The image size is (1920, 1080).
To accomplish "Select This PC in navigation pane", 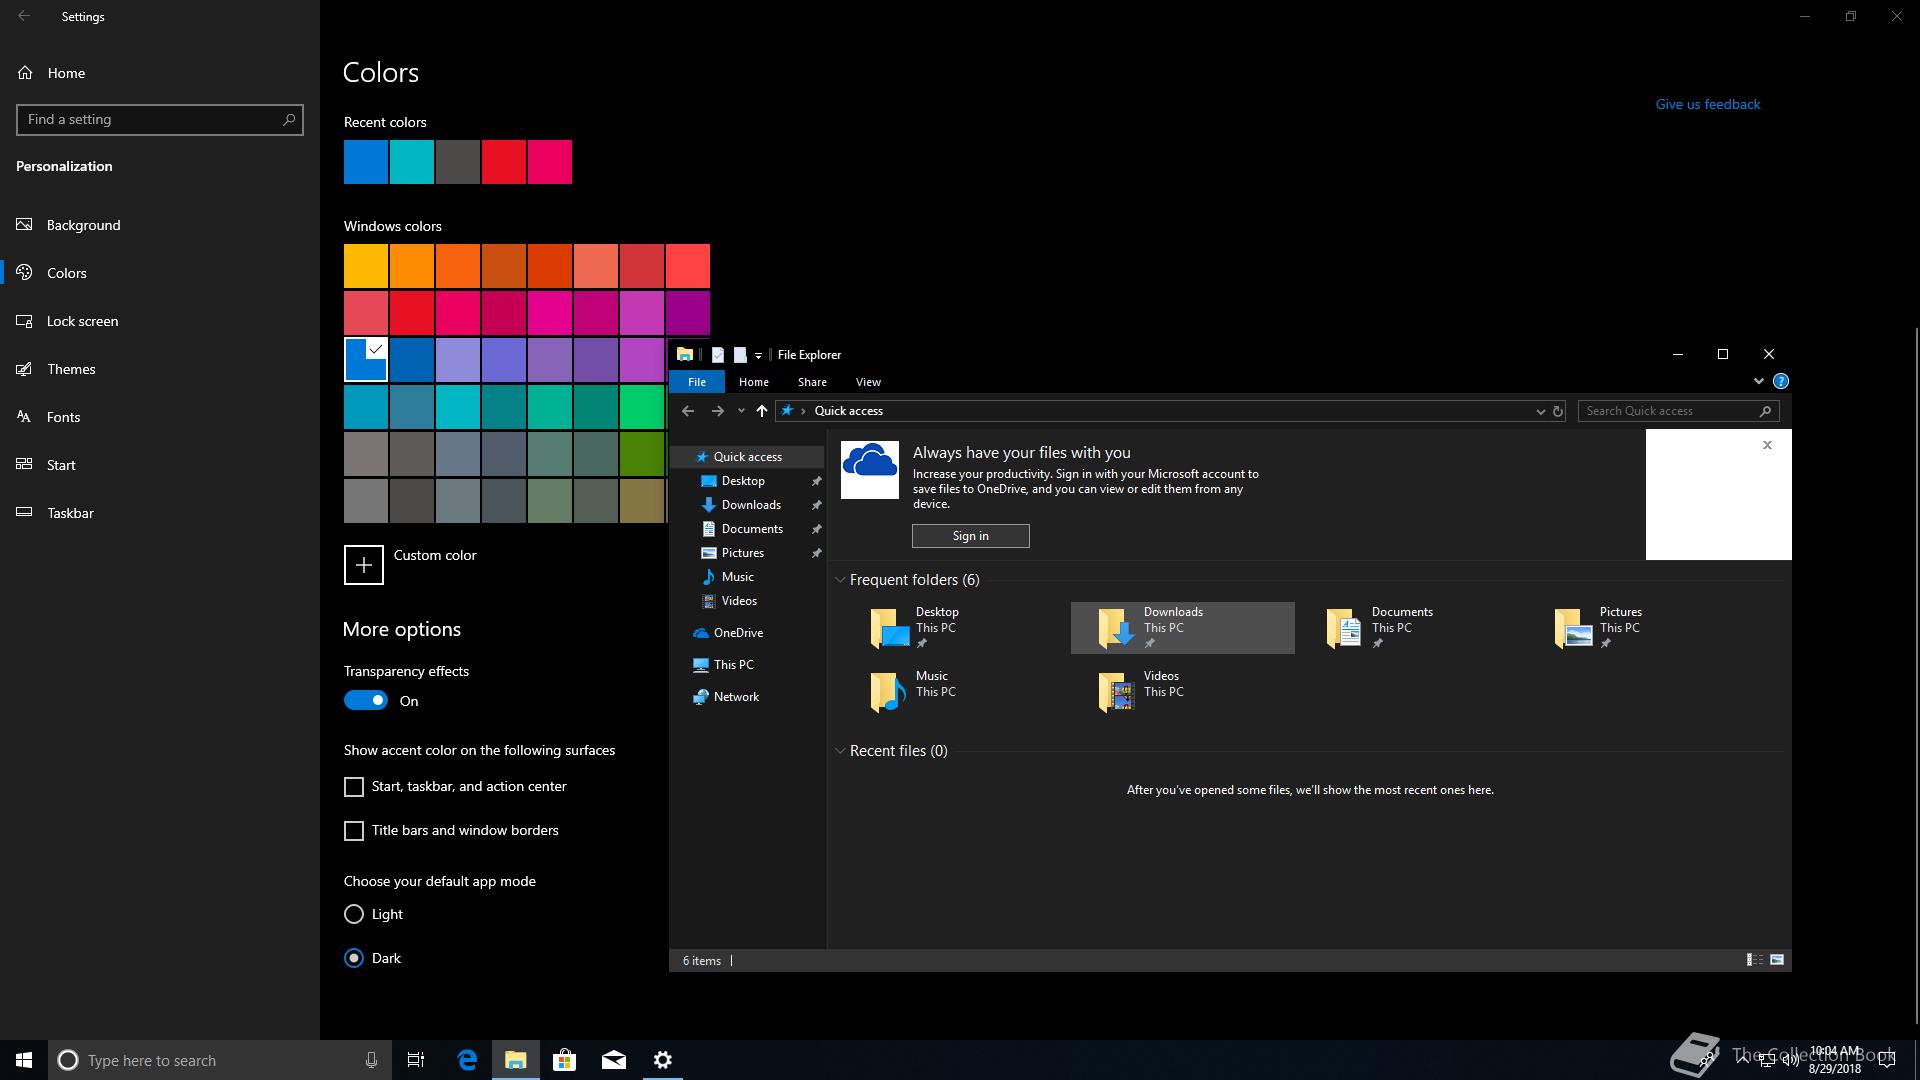I will point(733,665).
